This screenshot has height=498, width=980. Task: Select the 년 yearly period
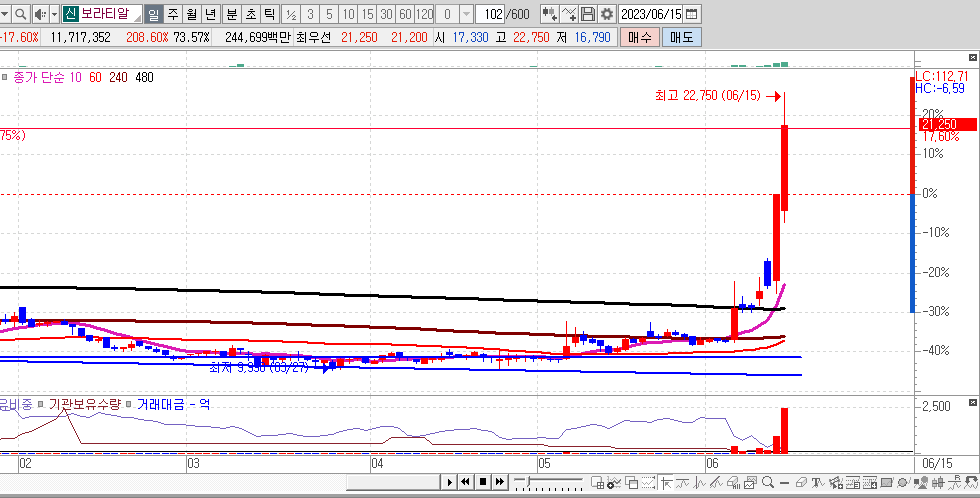click(x=210, y=14)
